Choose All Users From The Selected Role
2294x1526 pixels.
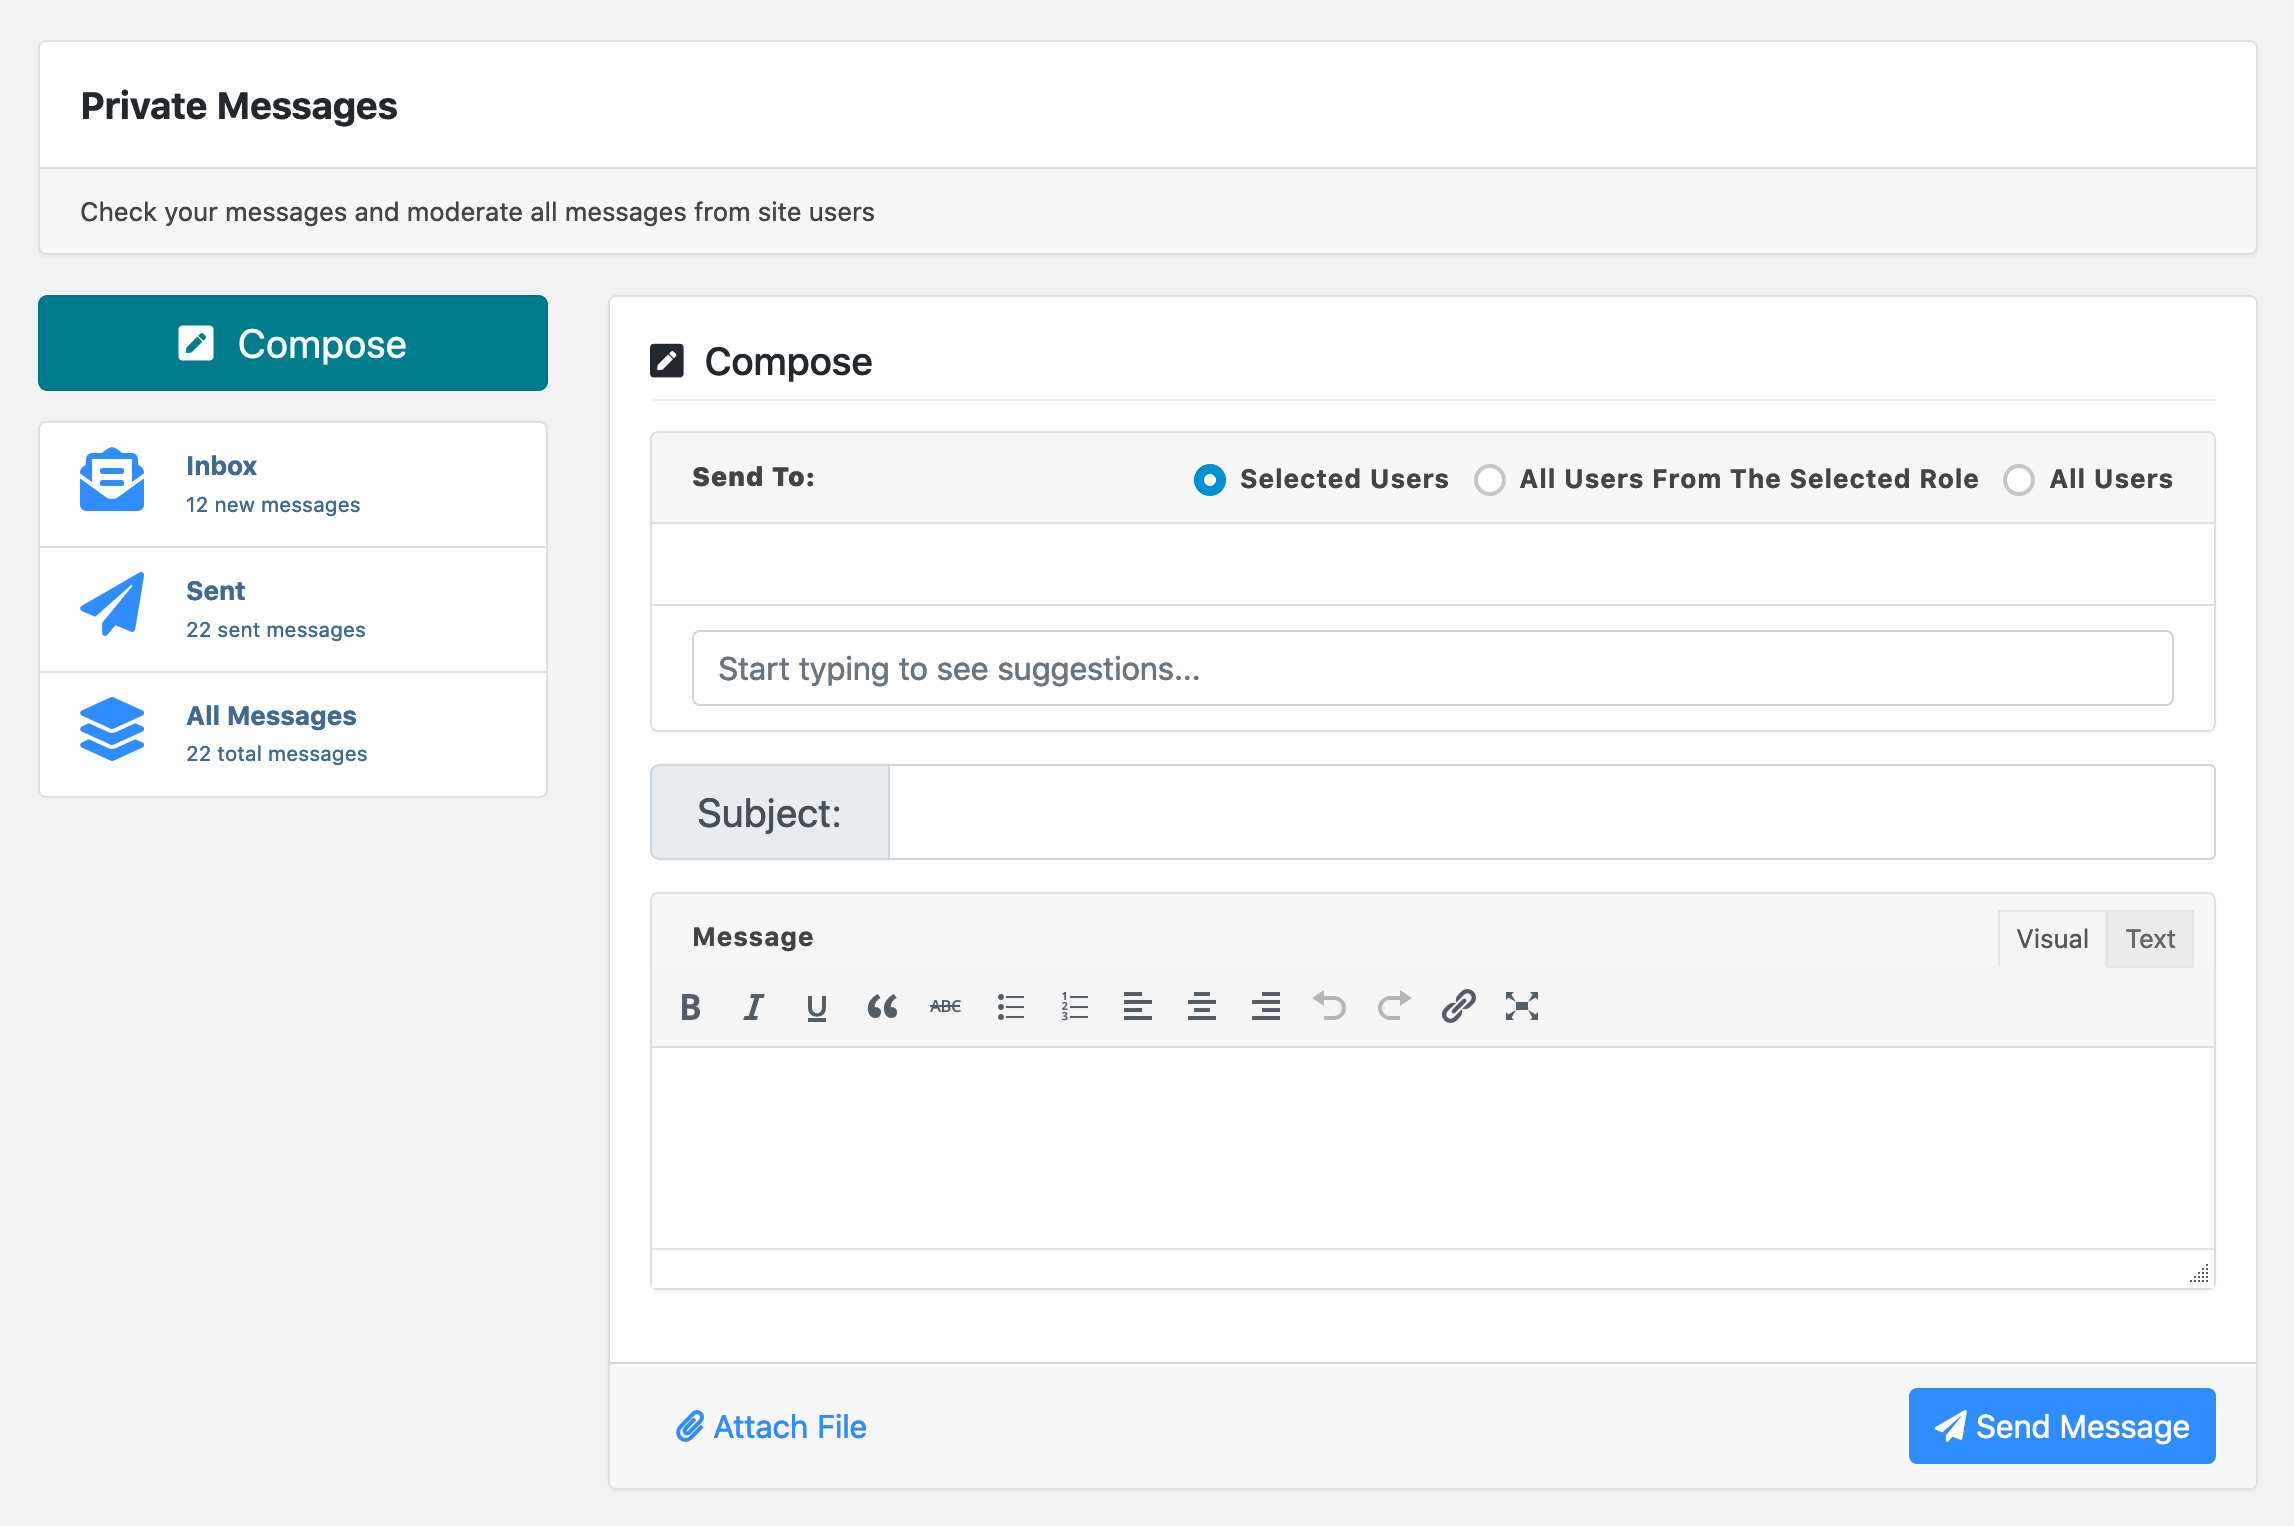click(x=1490, y=480)
